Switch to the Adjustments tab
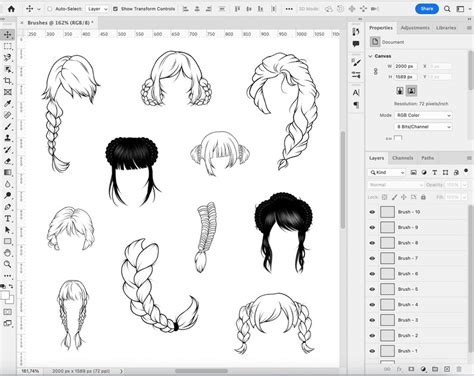Image resolution: width=474 pixels, height=376 pixels. tap(415, 28)
